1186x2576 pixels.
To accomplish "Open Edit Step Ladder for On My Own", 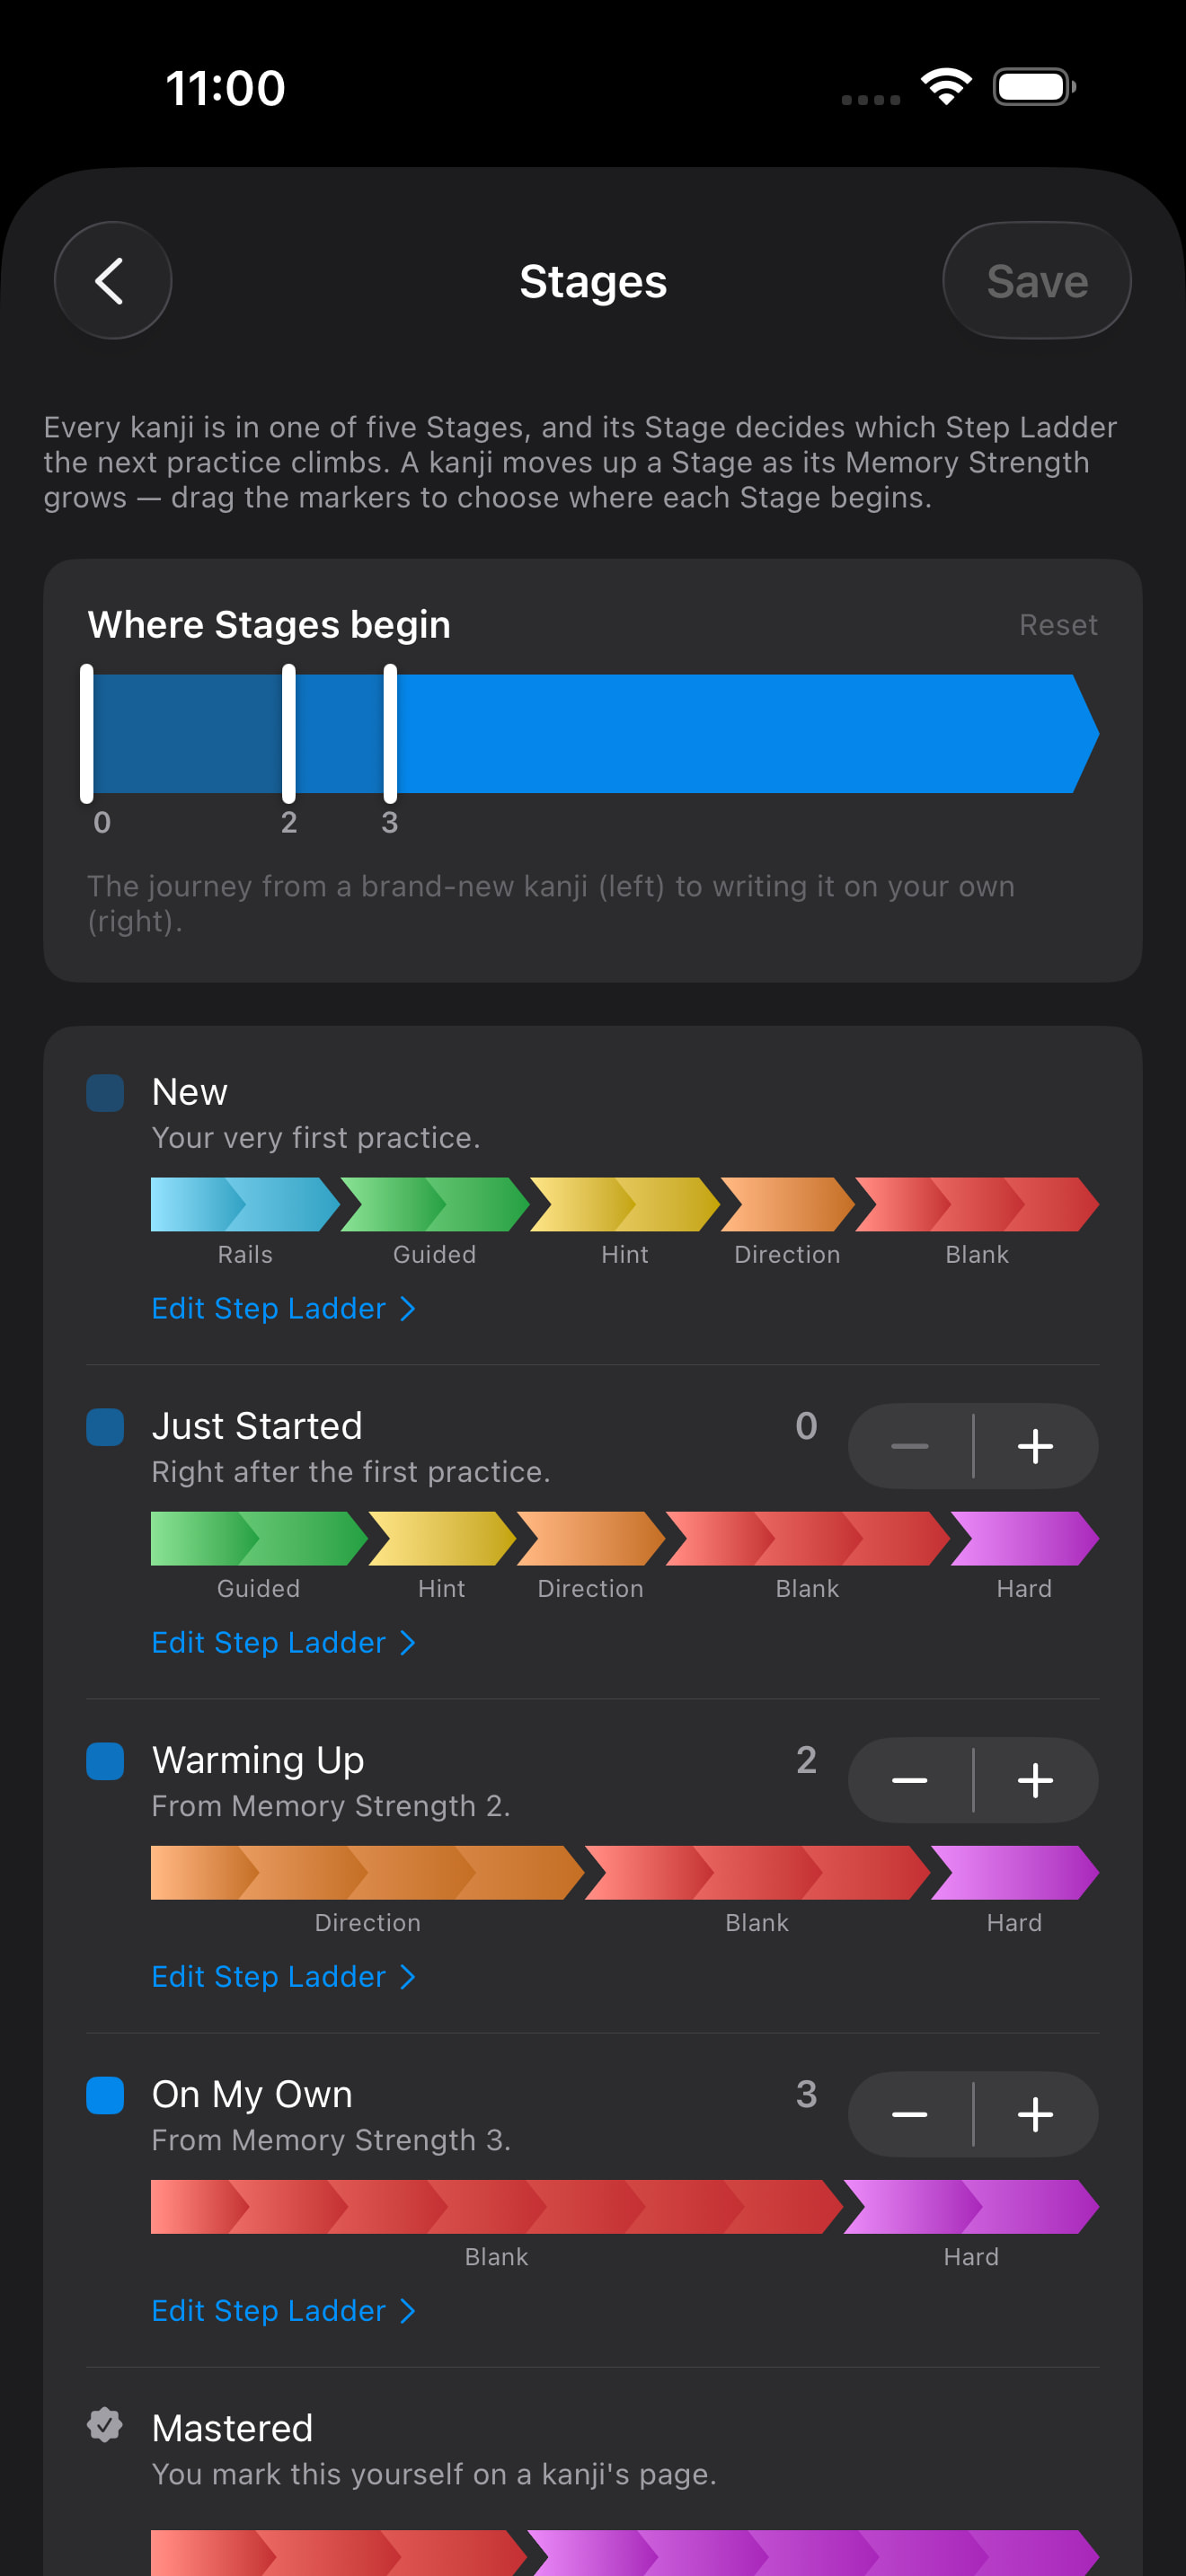I will (284, 2310).
